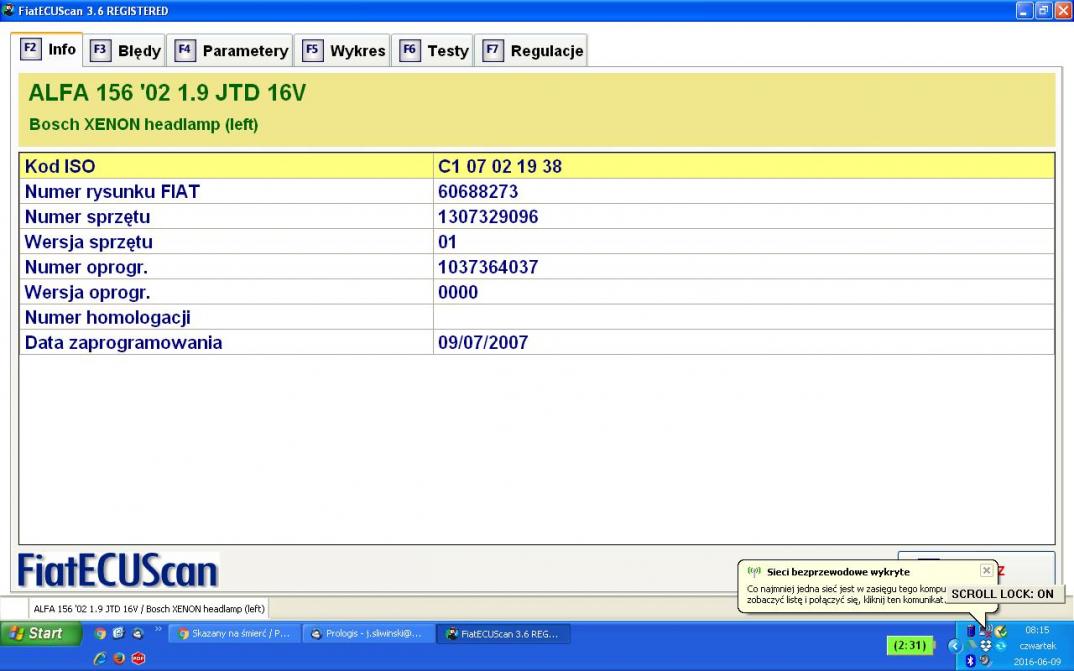
Task: Click the FiatECUScan taskbar button
Action: [x=503, y=634]
